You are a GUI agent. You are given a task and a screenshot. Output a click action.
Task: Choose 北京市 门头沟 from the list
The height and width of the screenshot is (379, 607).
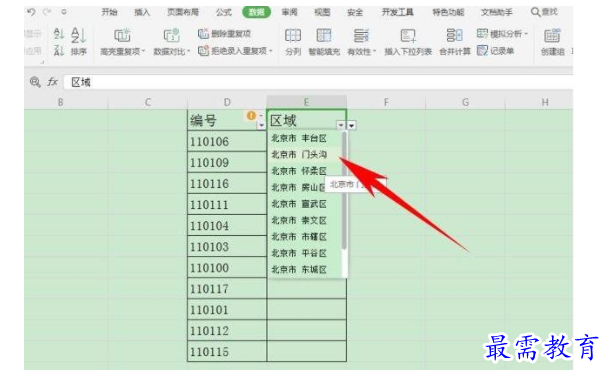299,155
